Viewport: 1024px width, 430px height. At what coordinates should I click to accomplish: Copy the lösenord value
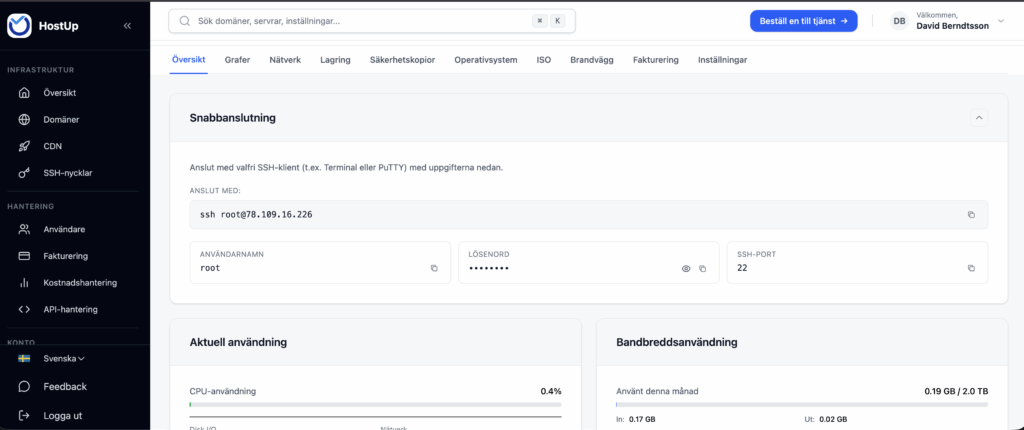(x=703, y=269)
